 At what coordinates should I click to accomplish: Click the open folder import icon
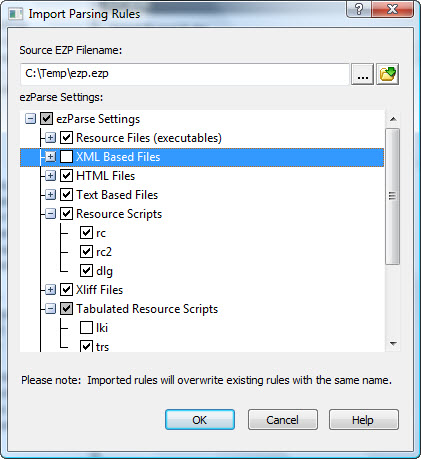[x=387, y=74]
